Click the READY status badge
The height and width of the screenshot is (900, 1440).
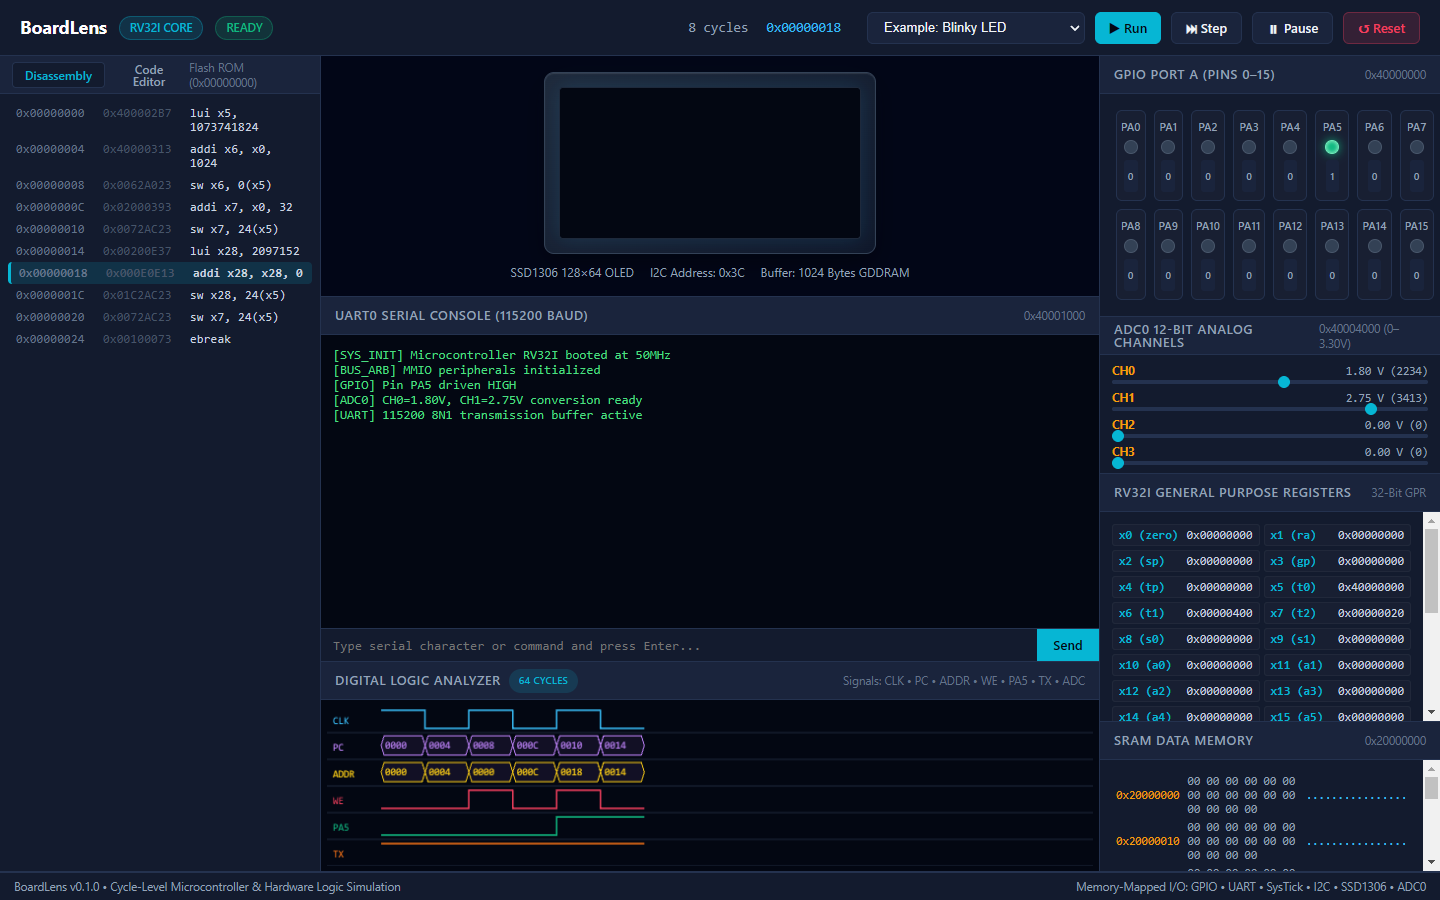(x=244, y=28)
